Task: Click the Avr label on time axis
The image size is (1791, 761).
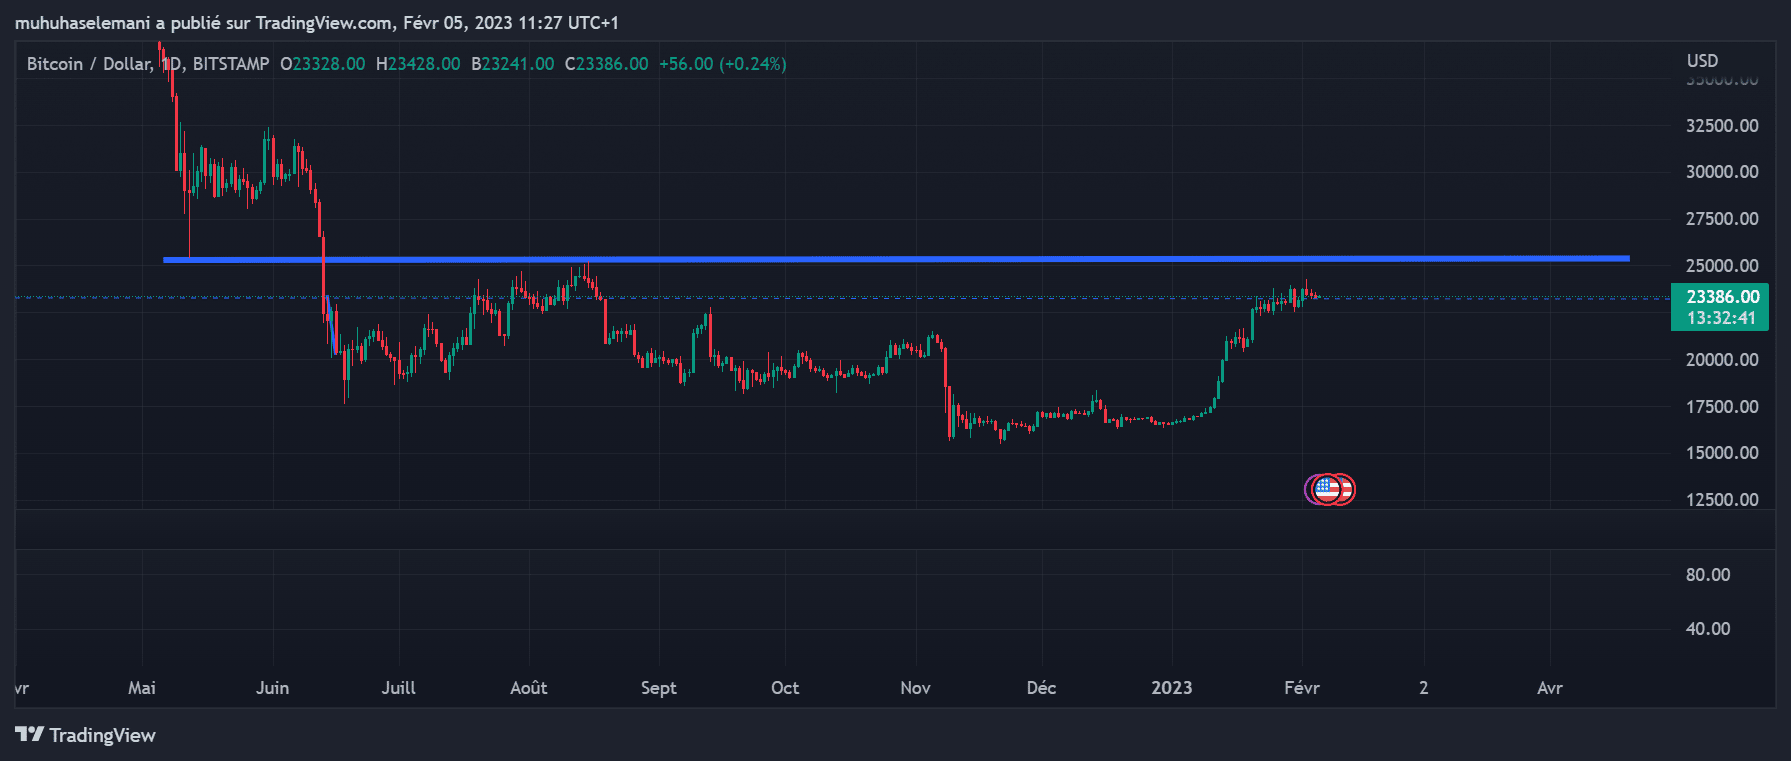Action: (x=1549, y=688)
